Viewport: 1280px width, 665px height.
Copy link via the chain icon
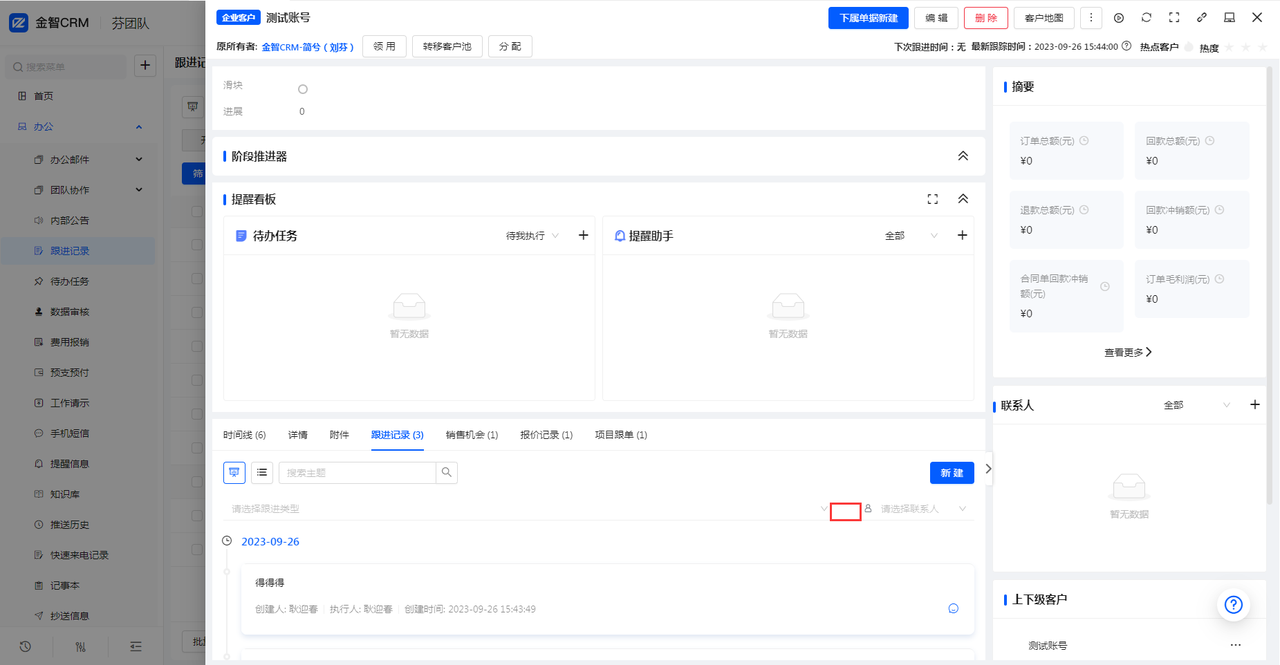click(1202, 18)
